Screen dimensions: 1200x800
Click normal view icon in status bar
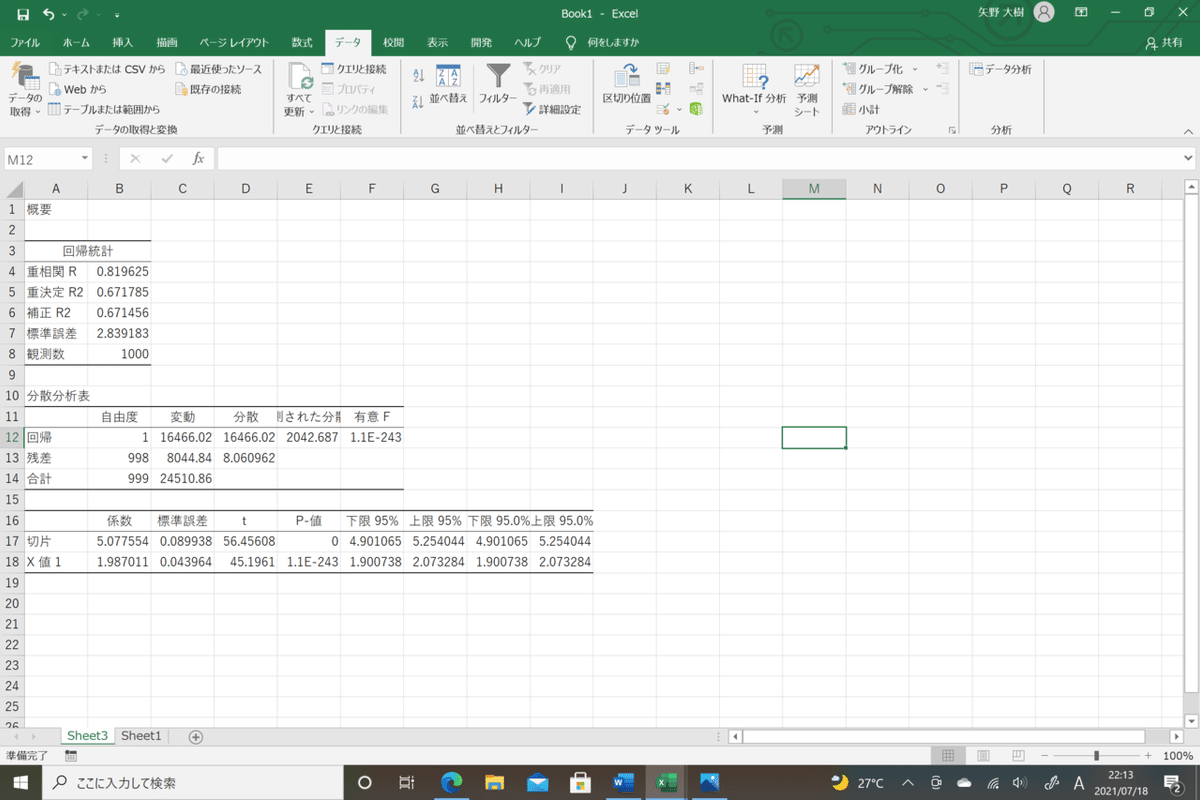tap(948, 756)
